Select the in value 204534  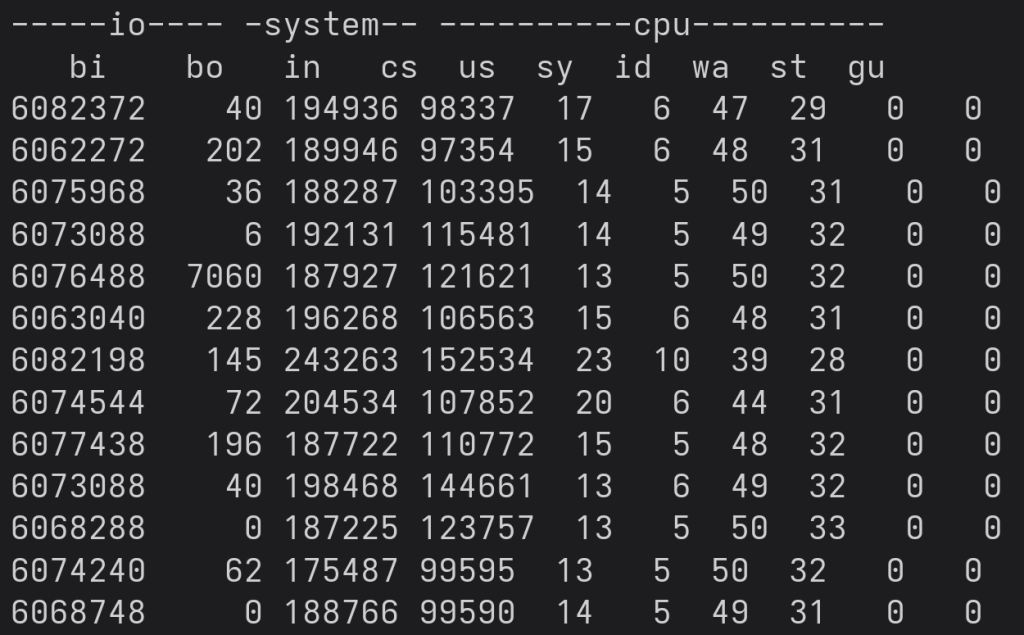pos(340,403)
